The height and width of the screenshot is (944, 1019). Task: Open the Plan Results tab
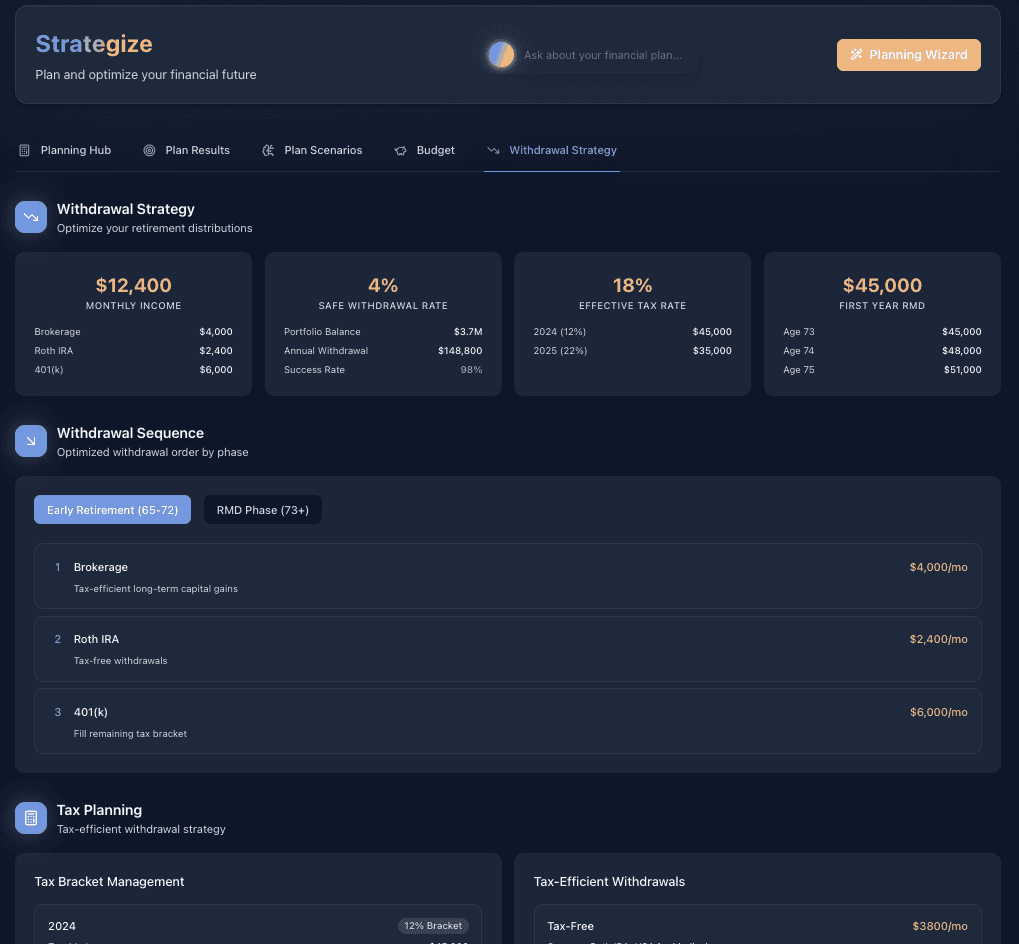point(197,150)
